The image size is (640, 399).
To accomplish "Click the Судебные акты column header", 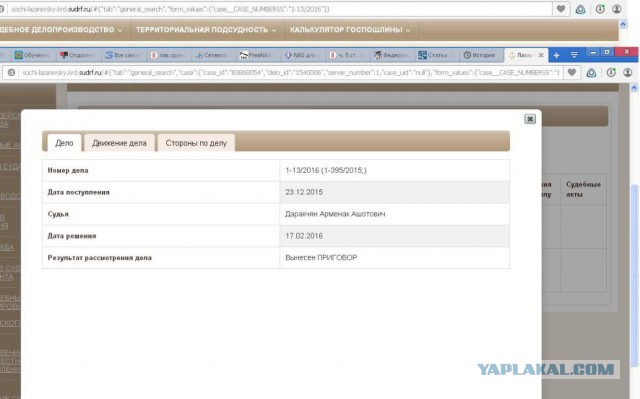I will [583, 189].
